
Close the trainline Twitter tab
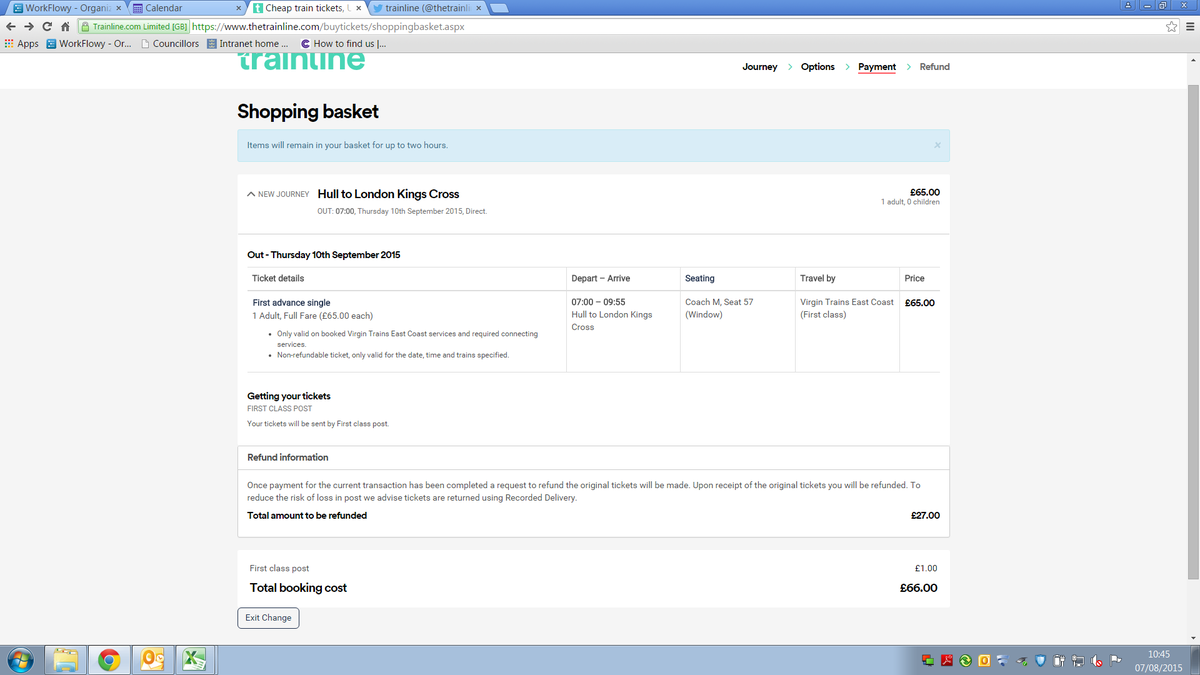click(478, 8)
